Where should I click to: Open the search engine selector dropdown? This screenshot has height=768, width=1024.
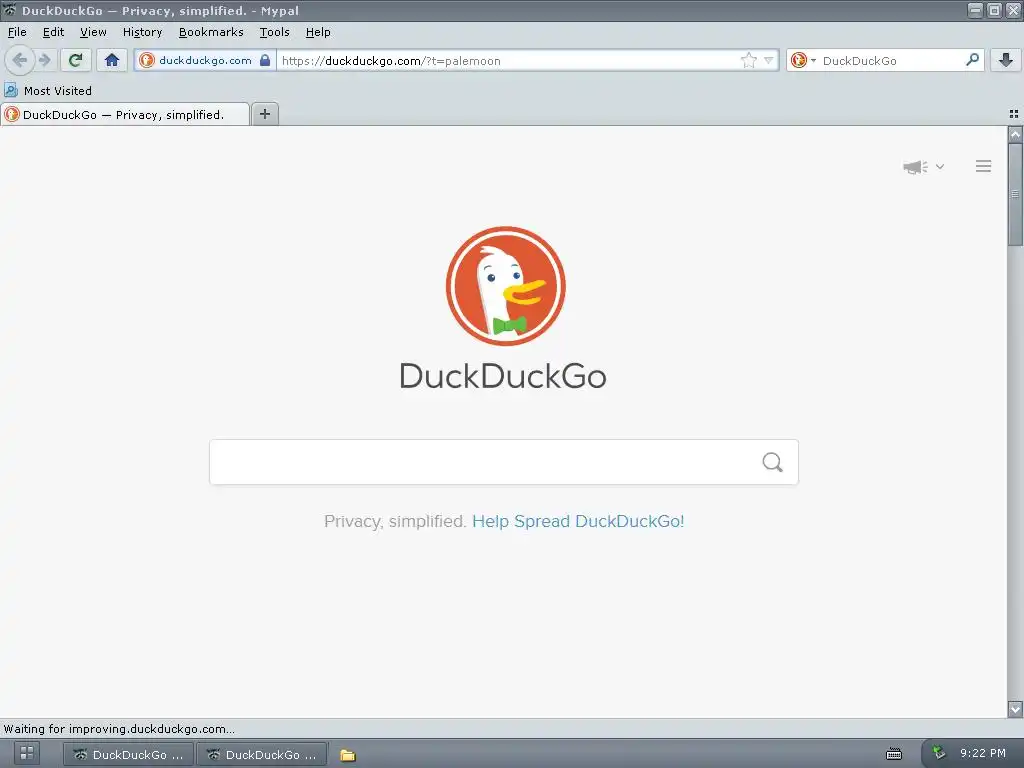point(803,61)
